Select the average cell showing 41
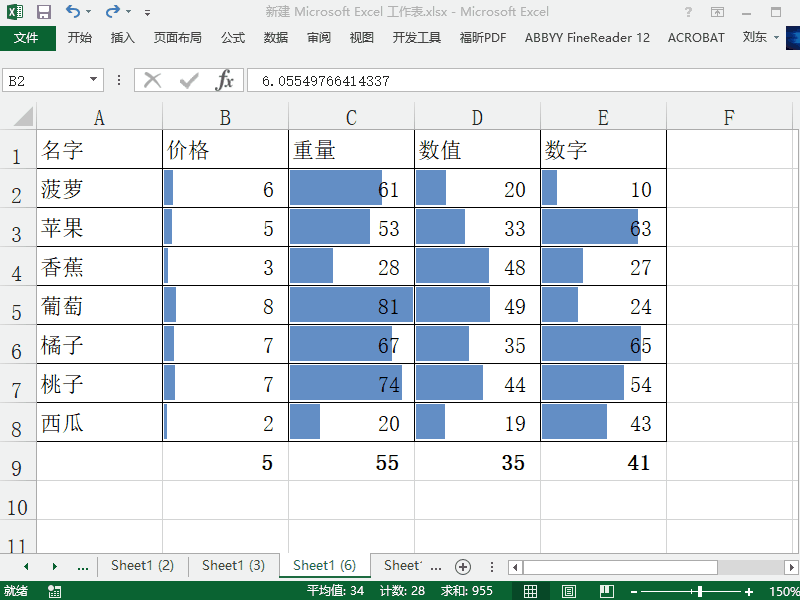Viewport: 800px width, 600px height. 604,461
